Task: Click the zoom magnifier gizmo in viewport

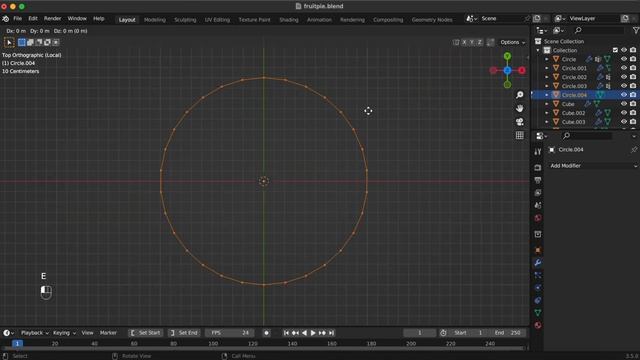Action: (520, 95)
